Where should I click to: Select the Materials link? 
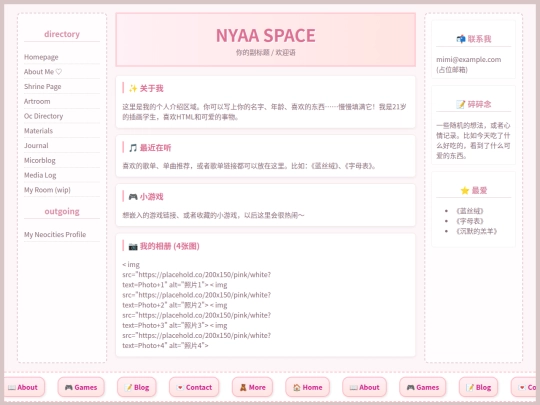coord(38,131)
